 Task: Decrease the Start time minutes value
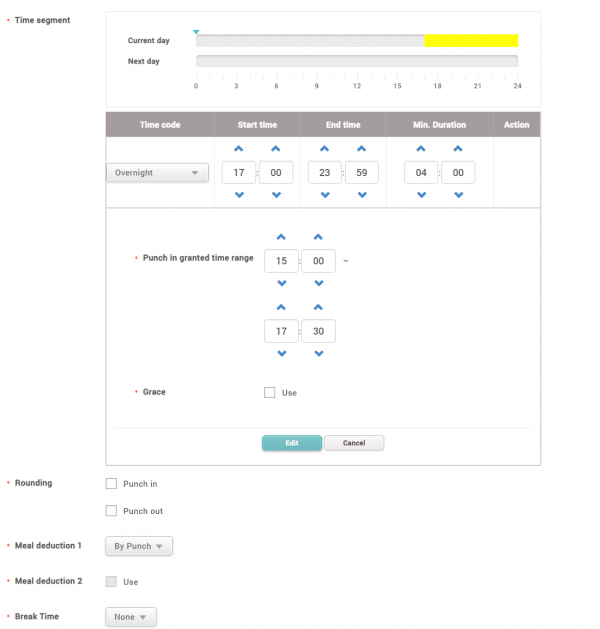click(275, 195)
